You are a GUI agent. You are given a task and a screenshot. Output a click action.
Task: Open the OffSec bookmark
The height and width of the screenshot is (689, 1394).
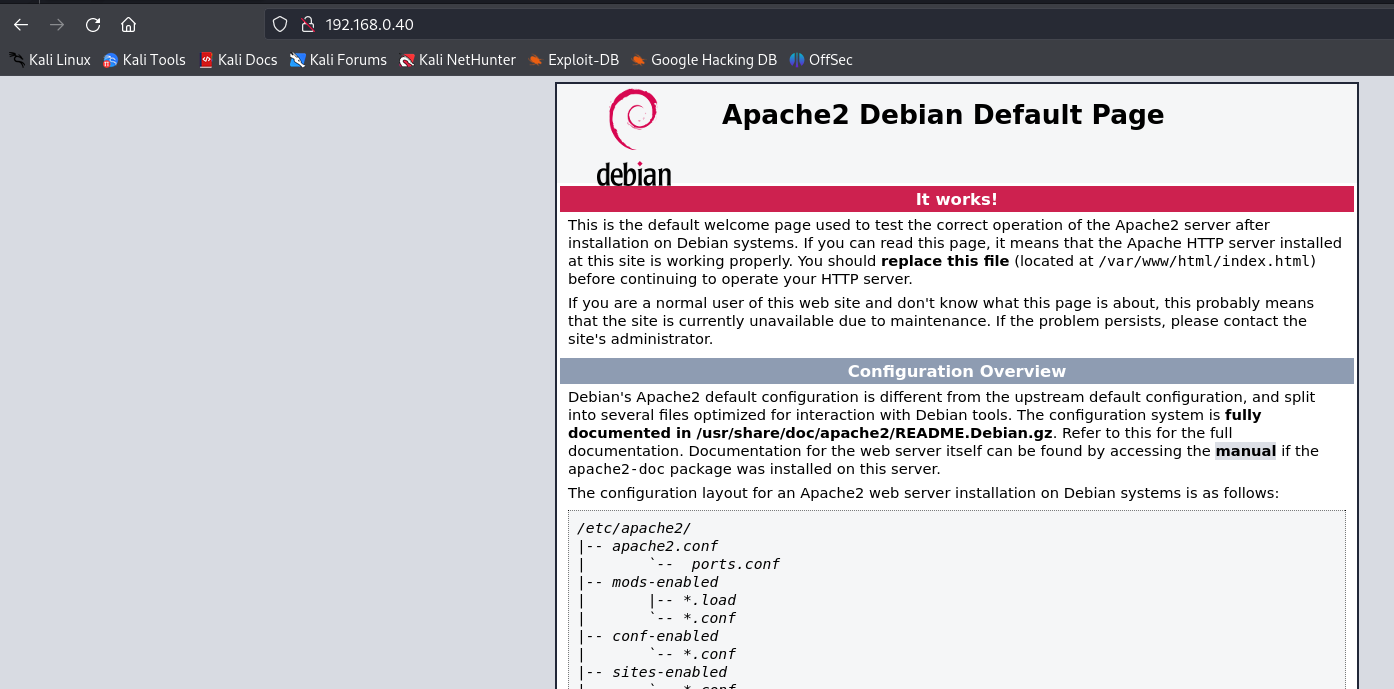(x=821, y=60)
